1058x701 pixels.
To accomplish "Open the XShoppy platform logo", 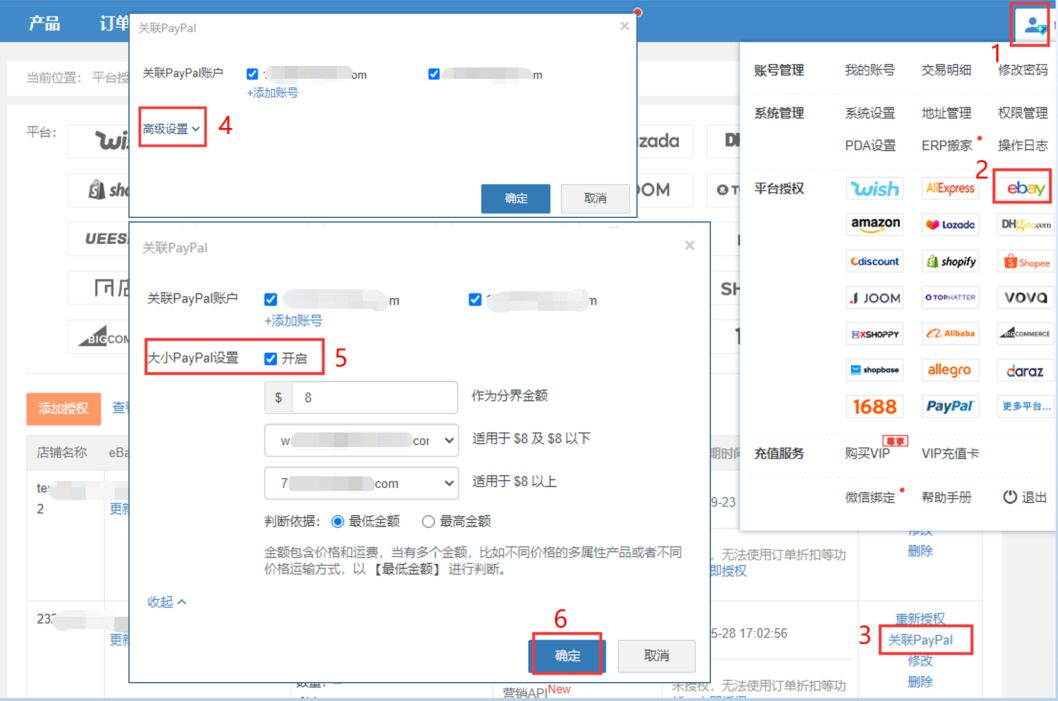I will (874, 333).
